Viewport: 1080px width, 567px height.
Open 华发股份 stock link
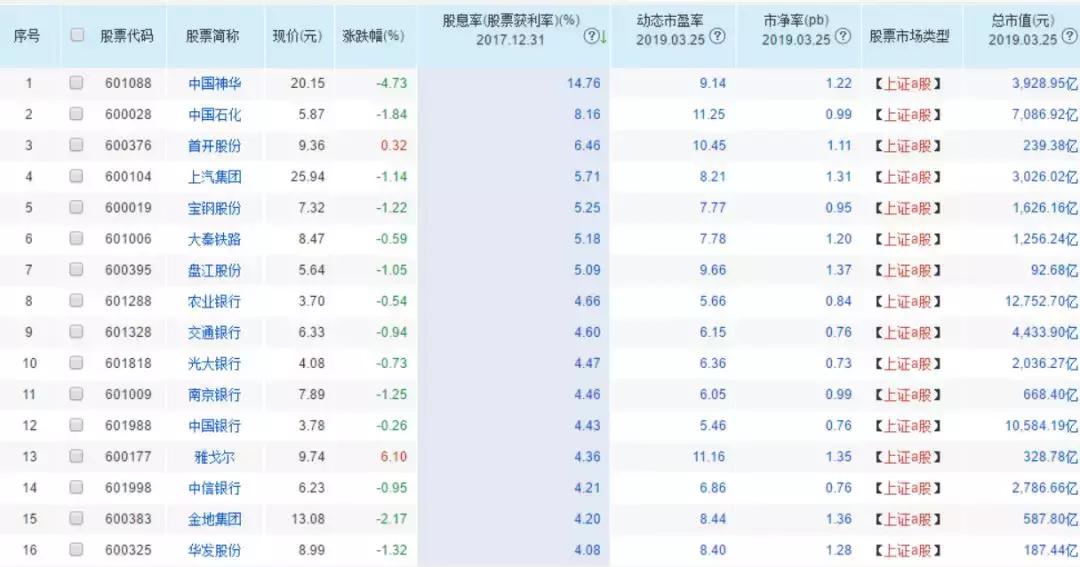click(214, 550)
